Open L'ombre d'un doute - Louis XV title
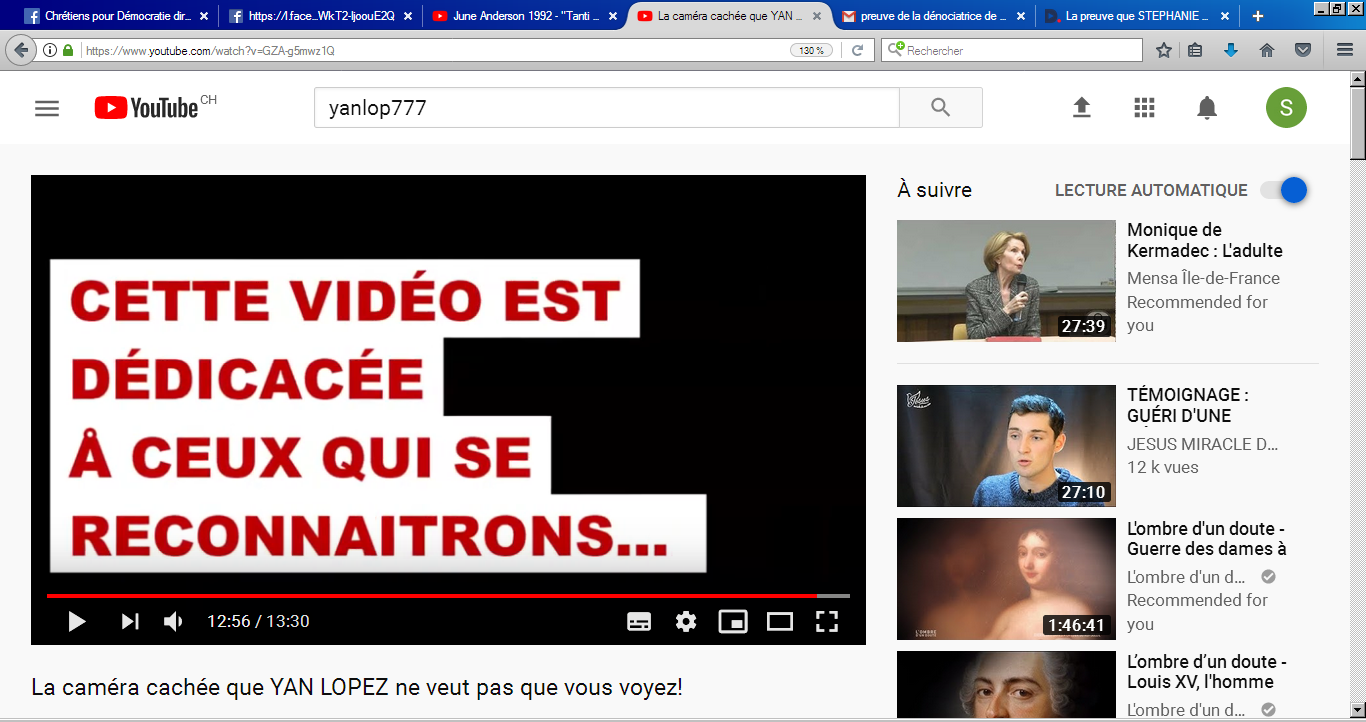 (1207, 671)
